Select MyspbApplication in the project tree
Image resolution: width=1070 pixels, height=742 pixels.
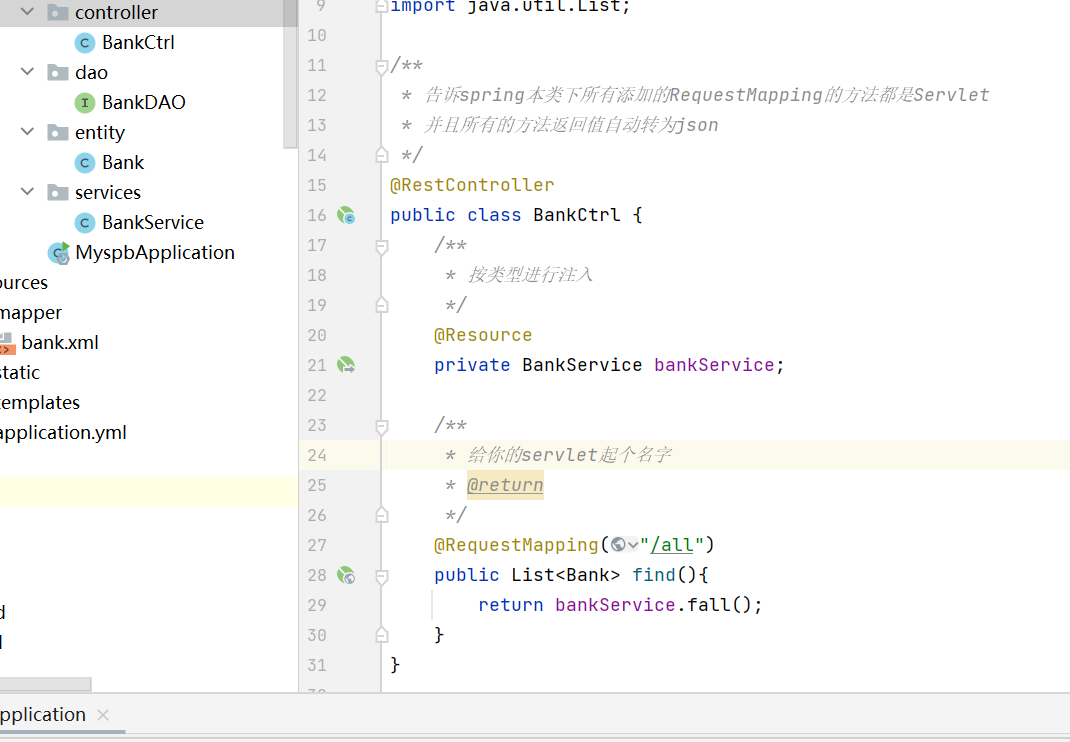pyautogui.click(x=155, y=253)
